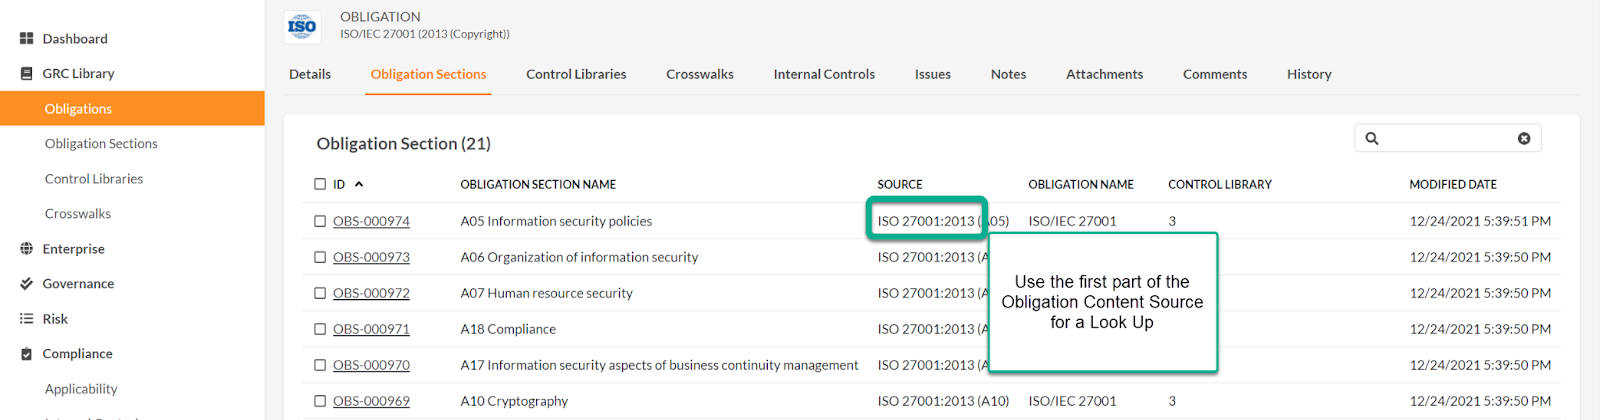Sort by Modified Date column header
This screenshot has width=1600, height=420.
coord(1453,185)
